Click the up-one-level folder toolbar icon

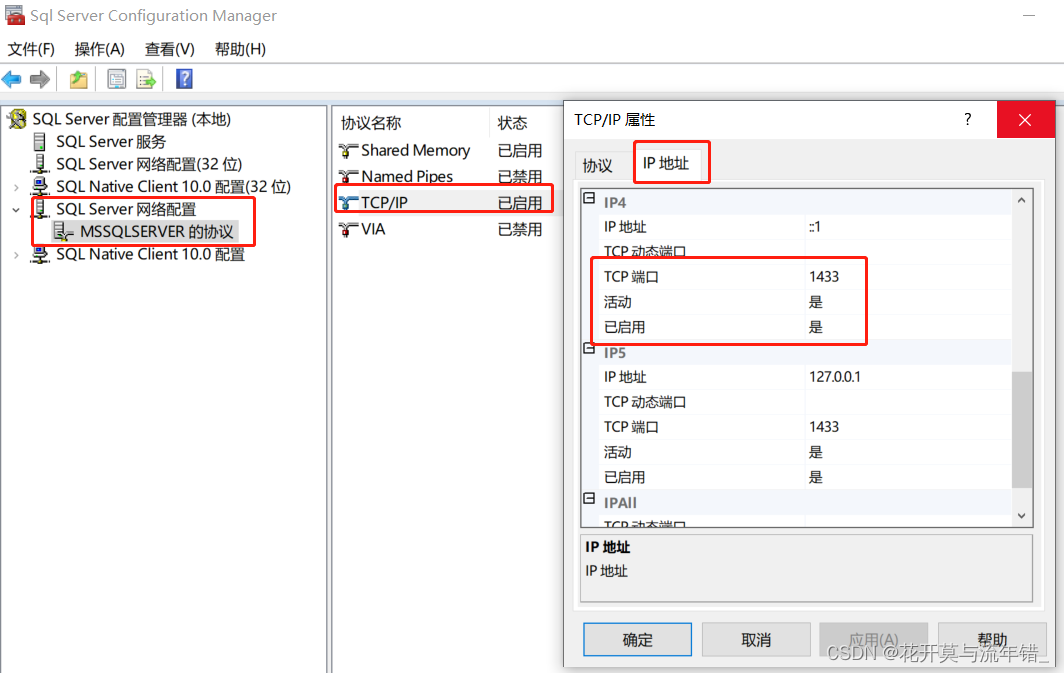[x=79, y=79]
